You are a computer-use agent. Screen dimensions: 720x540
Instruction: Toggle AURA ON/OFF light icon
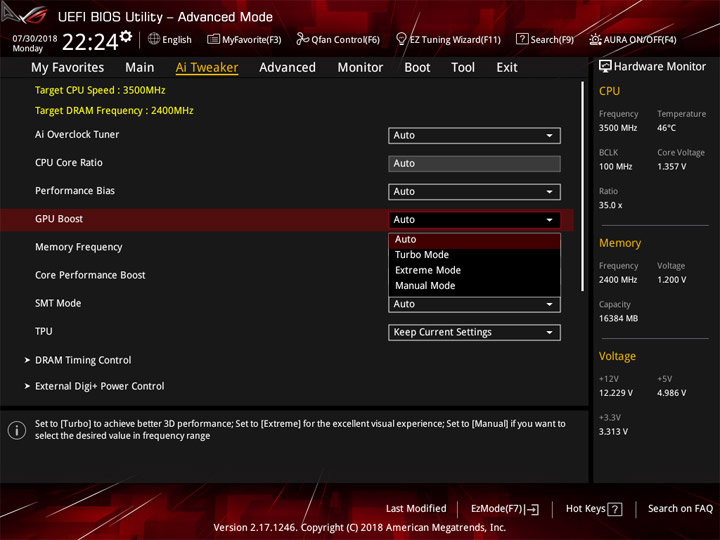[595, 39]
